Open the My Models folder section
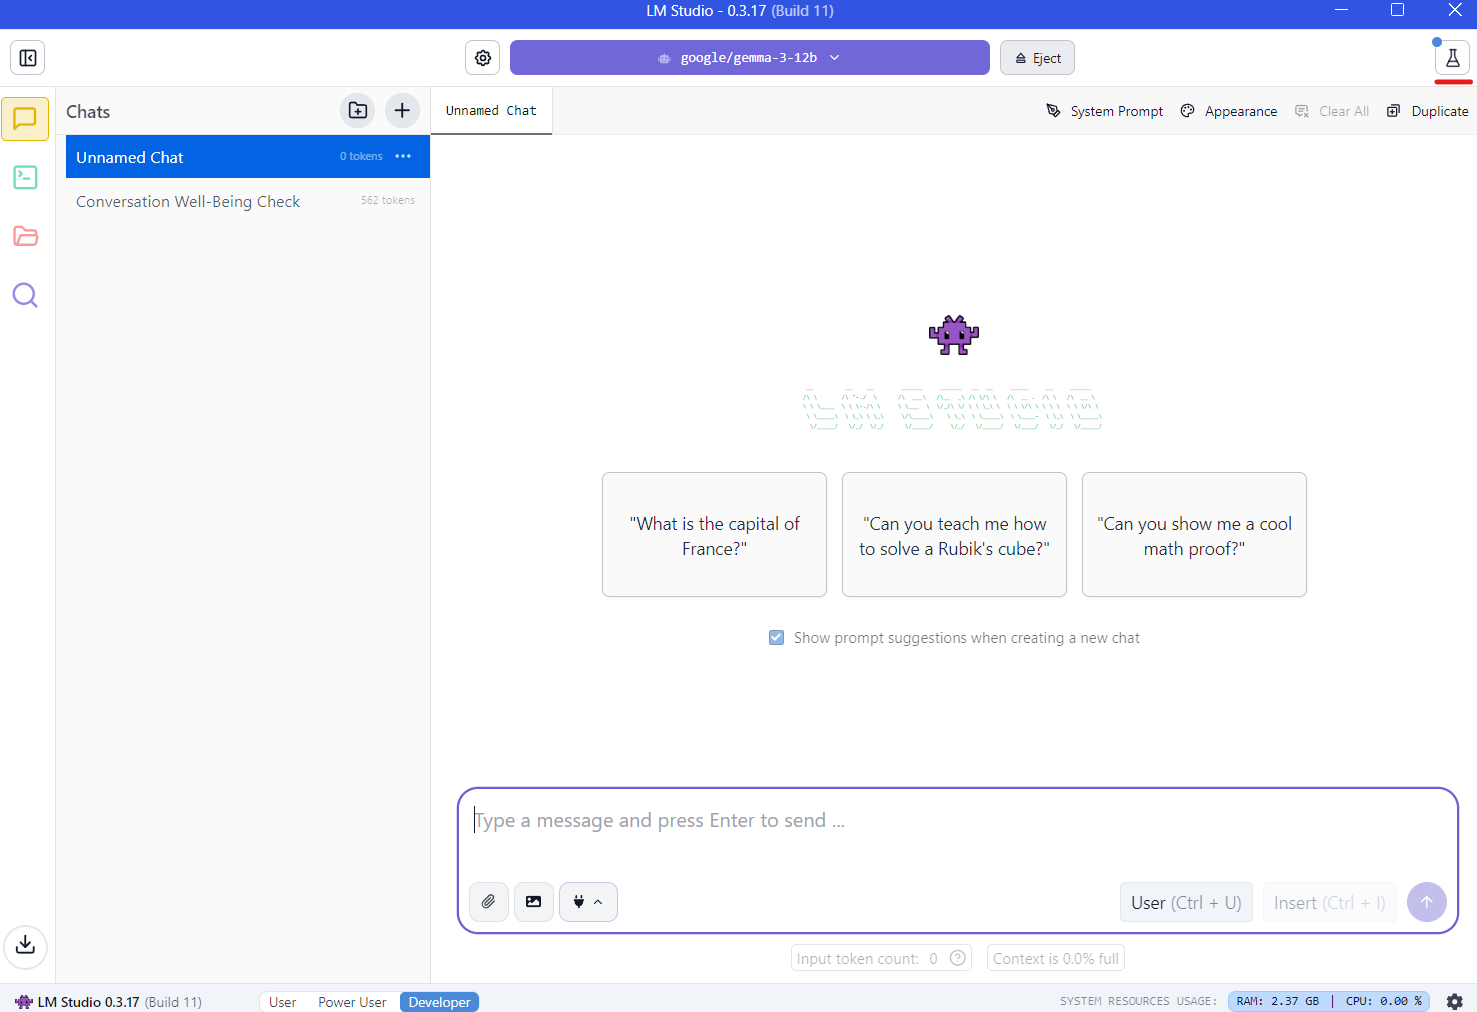The image size is (1477, 1012). [25, 236]
